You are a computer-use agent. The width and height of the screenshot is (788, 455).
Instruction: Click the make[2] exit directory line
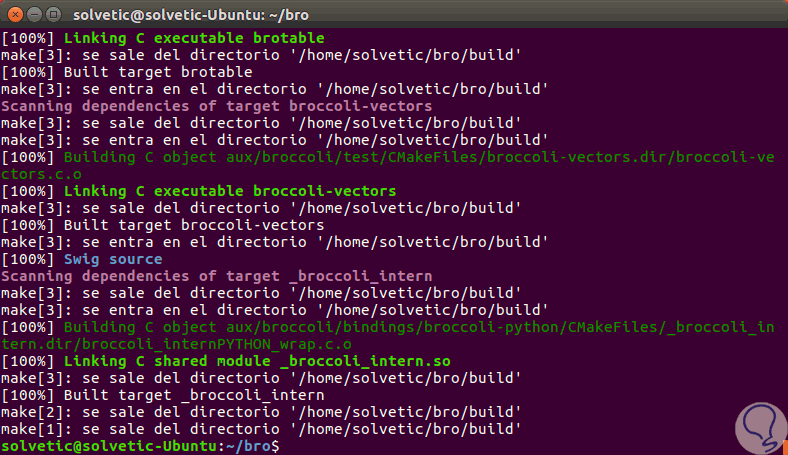click(x=262, y=412)
